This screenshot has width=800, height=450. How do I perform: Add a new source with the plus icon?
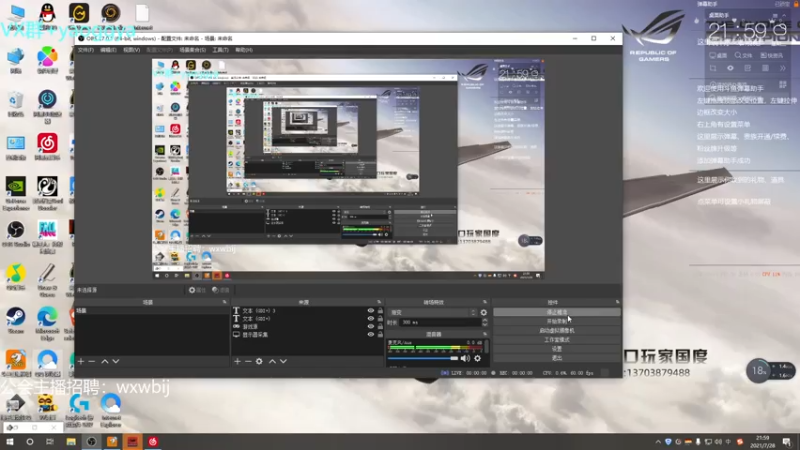click(x=237, y=361)
